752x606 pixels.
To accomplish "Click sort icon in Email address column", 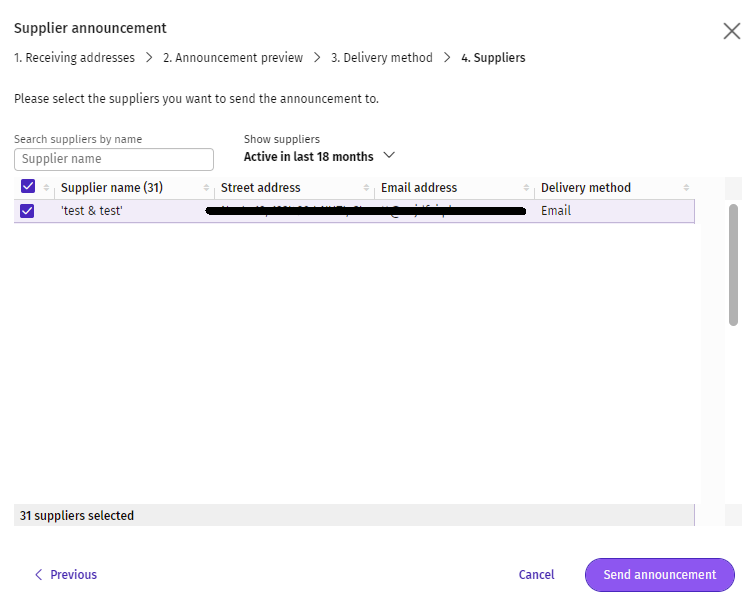I will click(x=526, y=188).
